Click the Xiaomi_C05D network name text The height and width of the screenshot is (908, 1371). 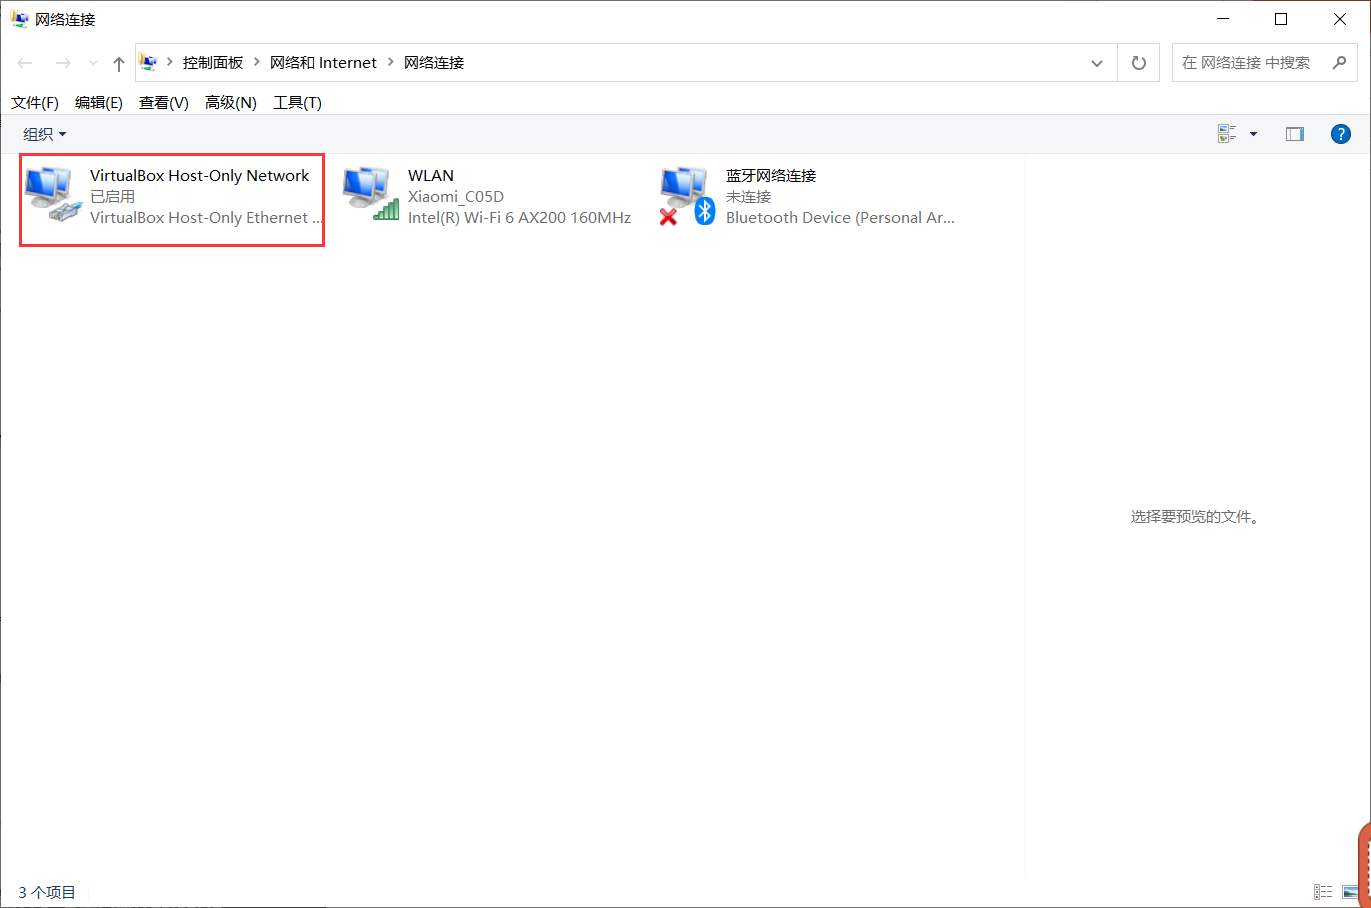pyautogui.click(x=456, y=197)
